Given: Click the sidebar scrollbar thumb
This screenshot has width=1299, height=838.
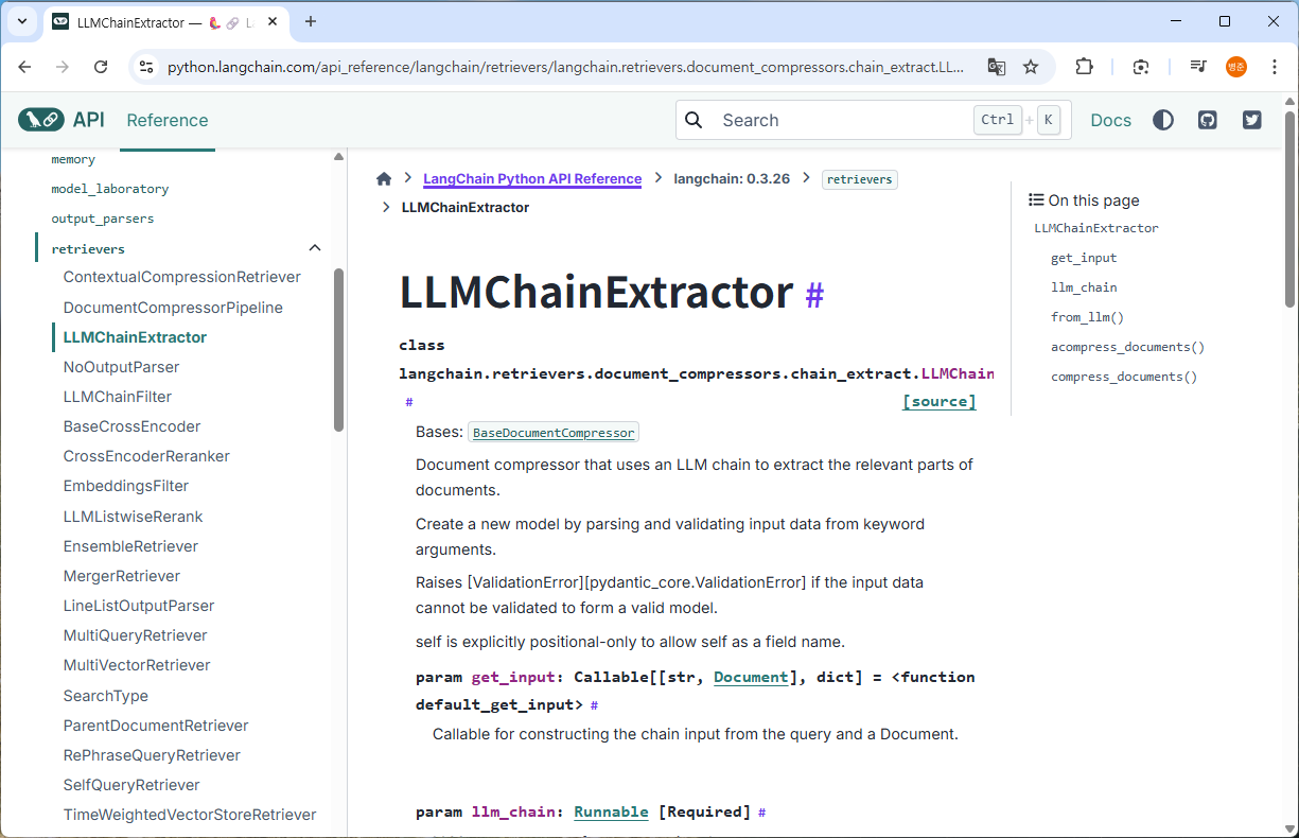Looking at the screenshot, I should pos(339,350).
